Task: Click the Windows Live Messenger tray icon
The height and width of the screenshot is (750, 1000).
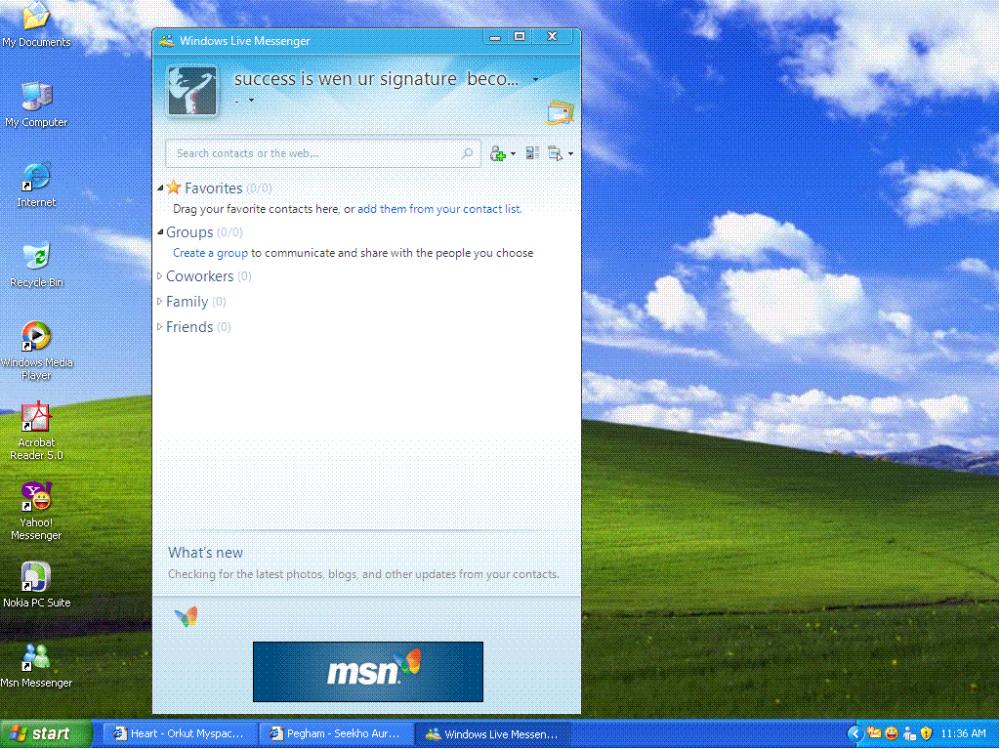Action: click(x=909, y=734)
